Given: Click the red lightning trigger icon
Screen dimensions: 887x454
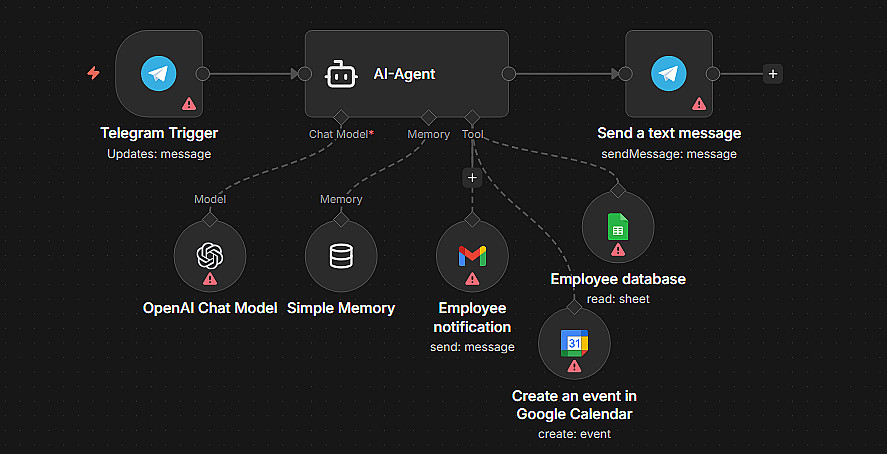Looking at the screenshot, I should pyautogui.click(x=93, y=73).
